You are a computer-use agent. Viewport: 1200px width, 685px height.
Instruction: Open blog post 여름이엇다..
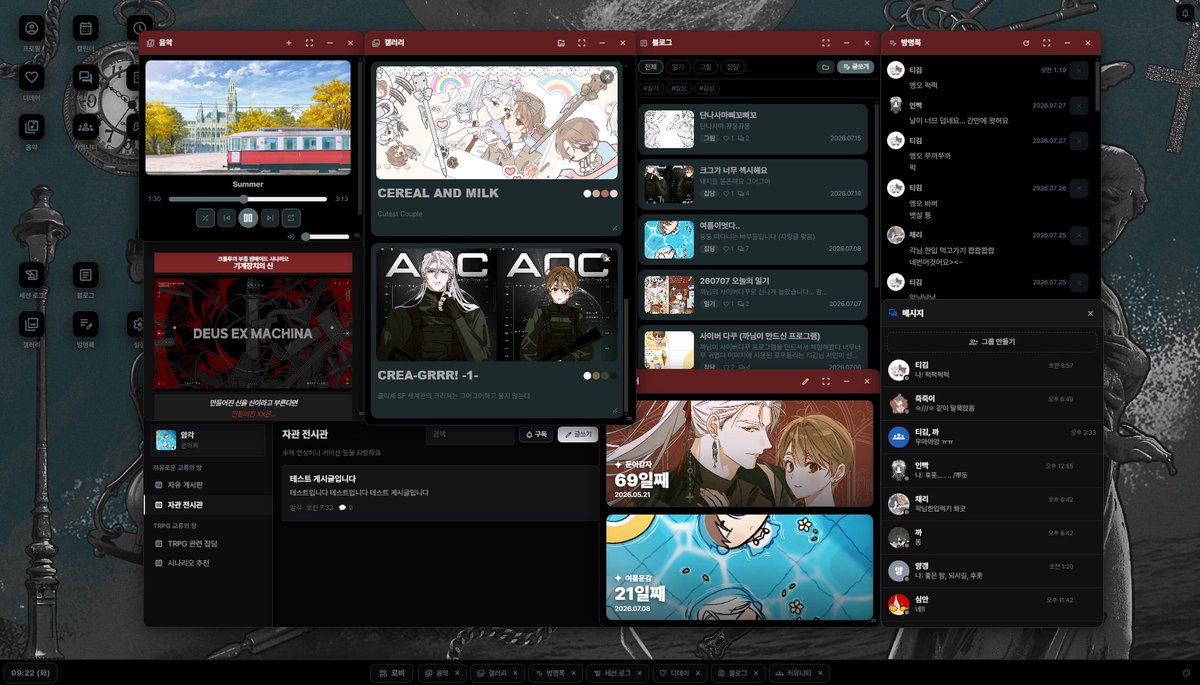pyautogui.click(x=753, y=238)
